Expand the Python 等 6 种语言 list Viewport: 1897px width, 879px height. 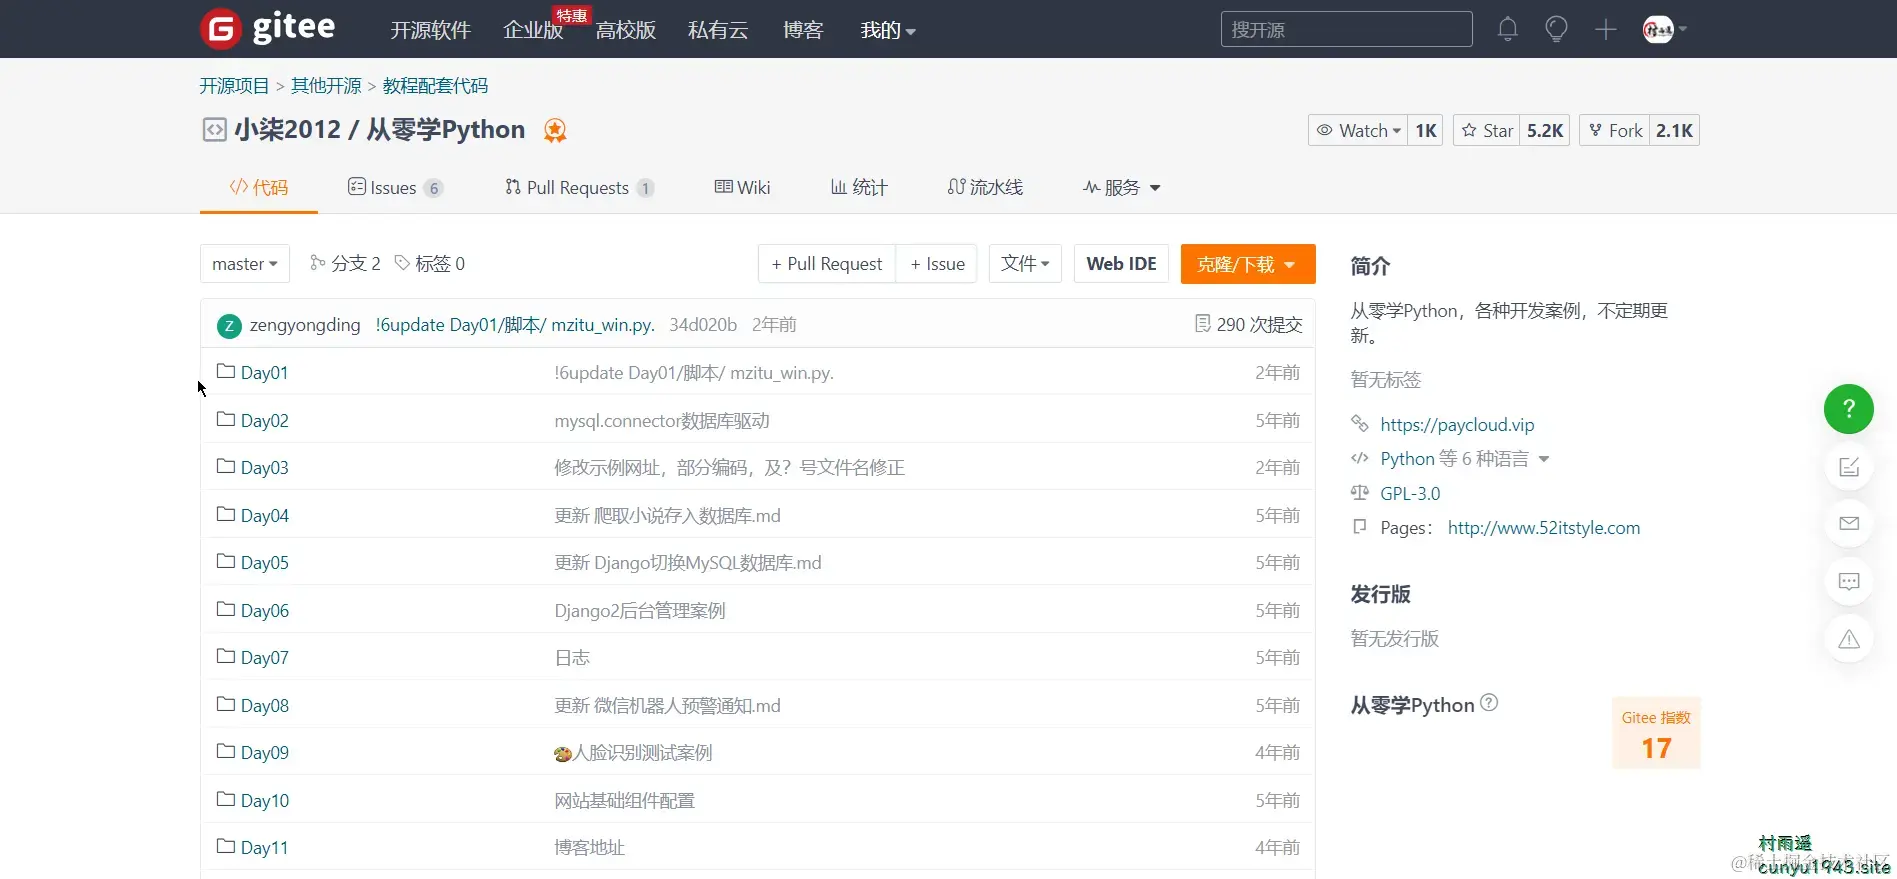pos(1464,459)
